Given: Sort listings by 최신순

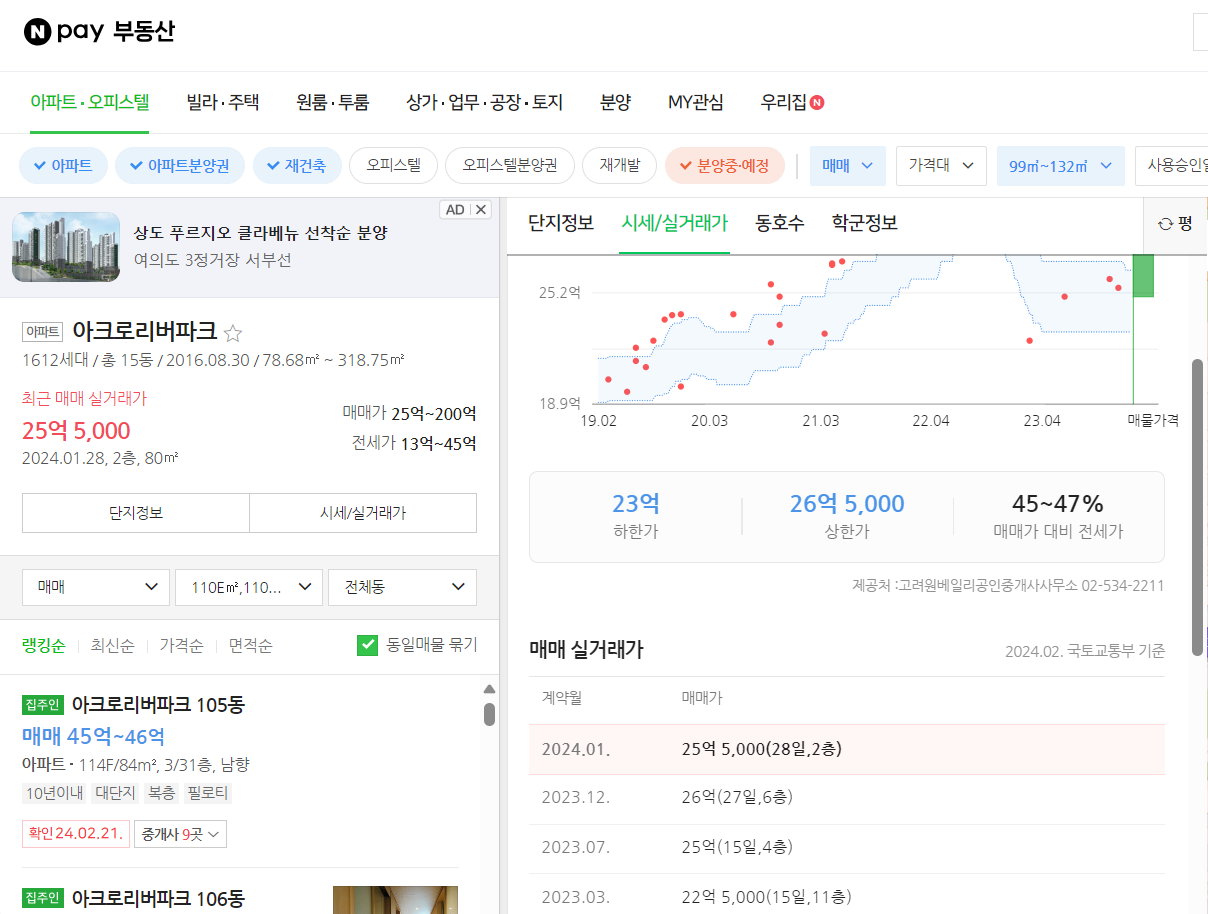Looking at the screenshot, I should (107, 645).
